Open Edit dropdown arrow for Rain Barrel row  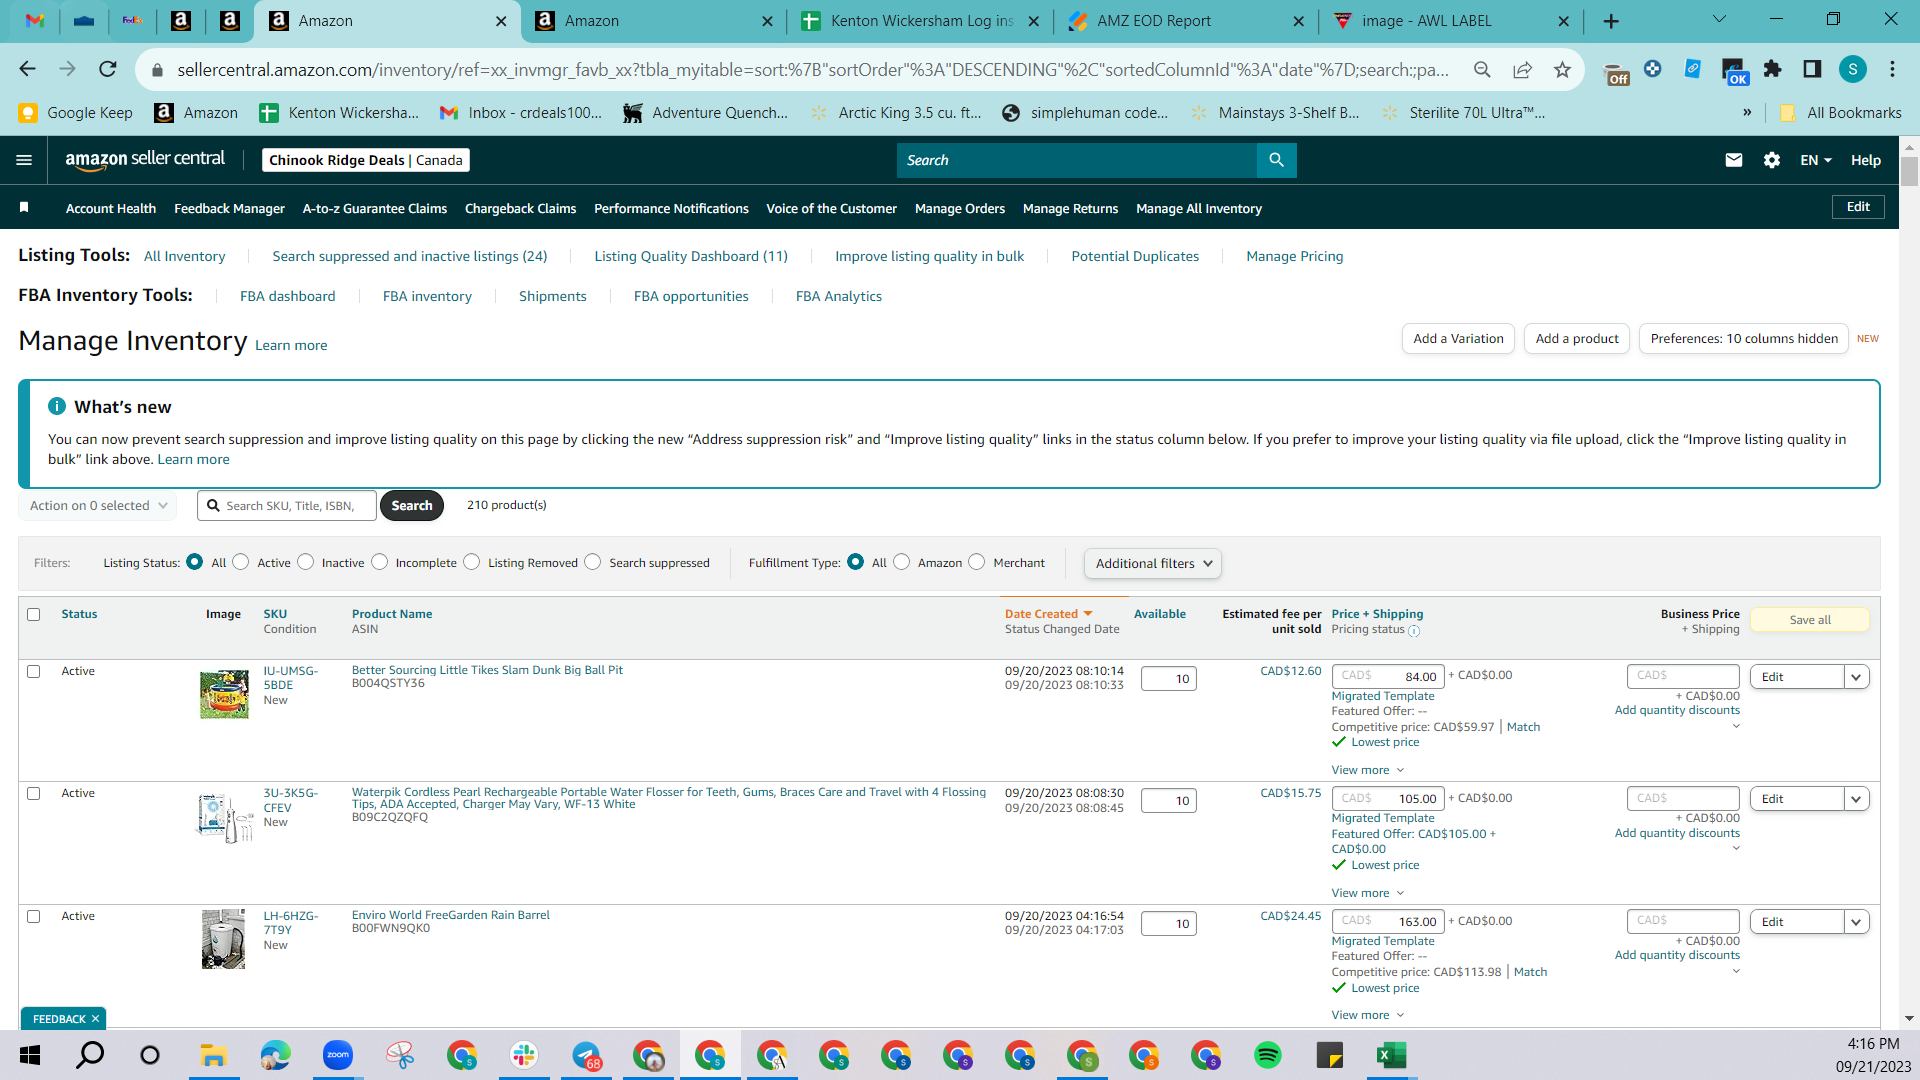point(1856,922)
